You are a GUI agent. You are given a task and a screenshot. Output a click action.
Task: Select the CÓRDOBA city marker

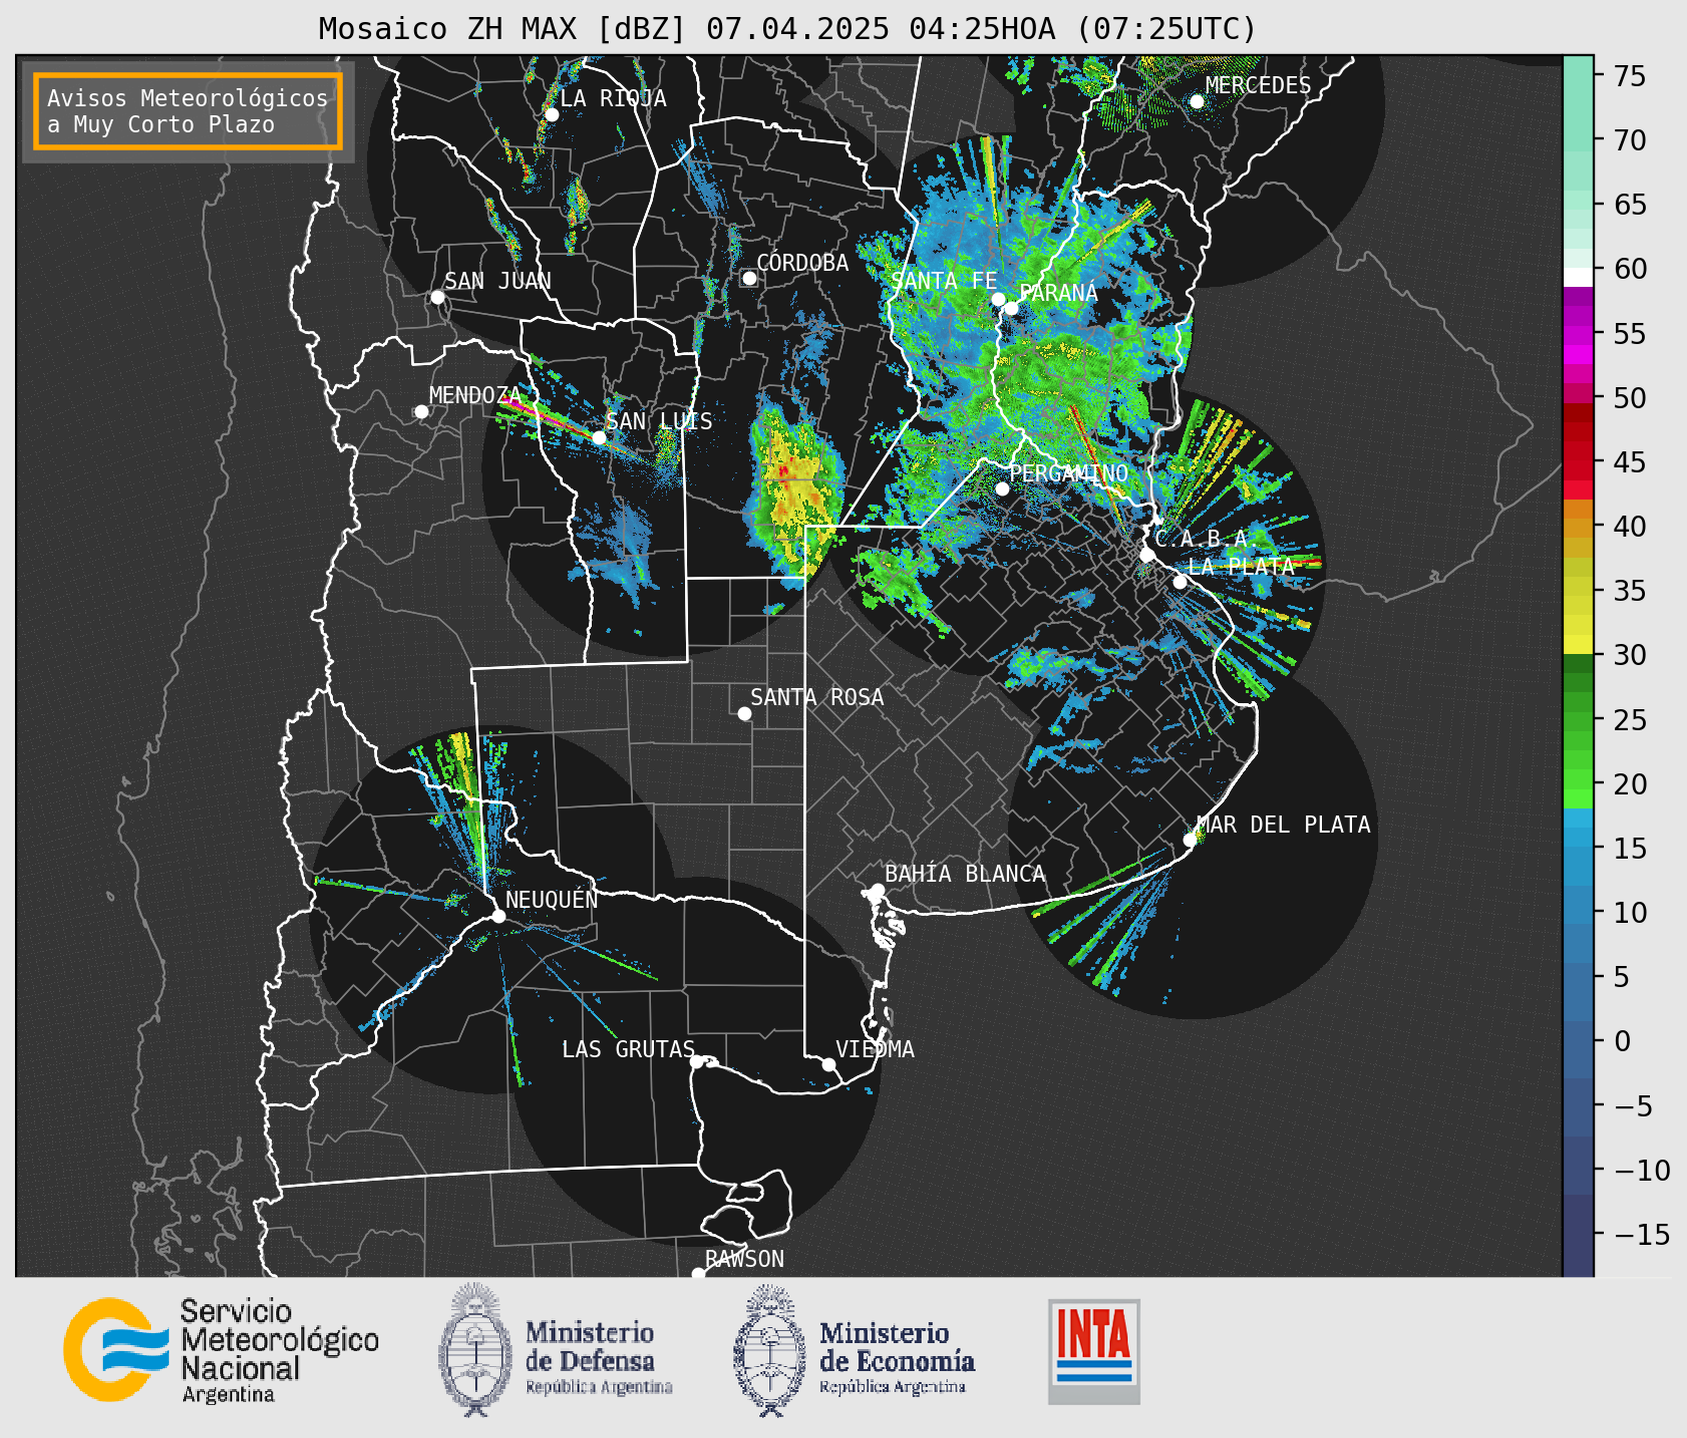pos(749,278)
